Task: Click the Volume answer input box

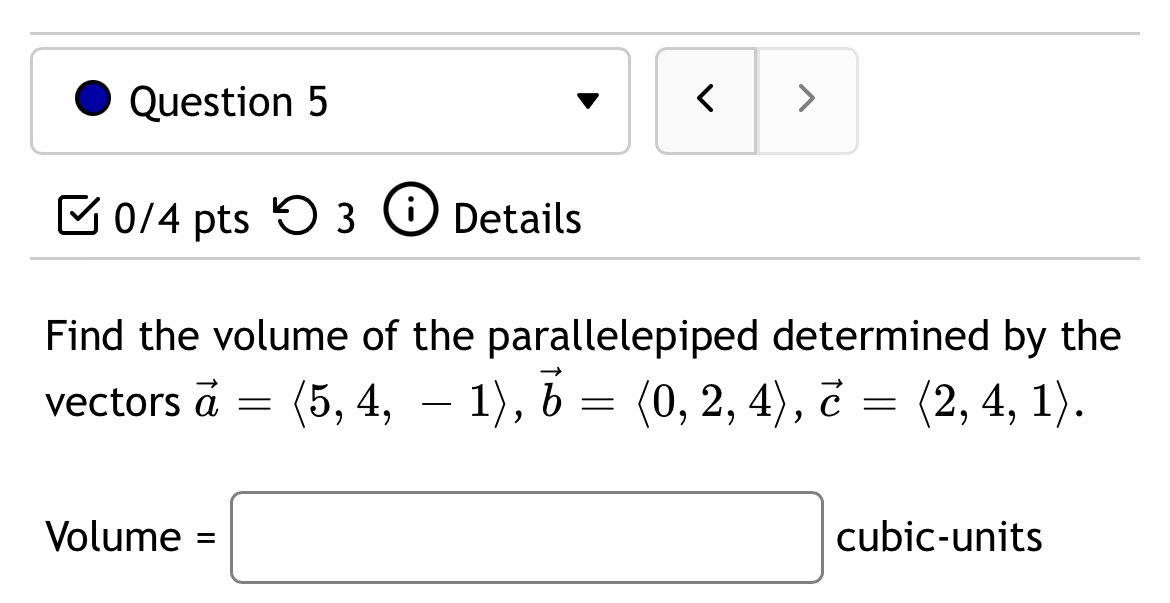Action: [527, 537]
